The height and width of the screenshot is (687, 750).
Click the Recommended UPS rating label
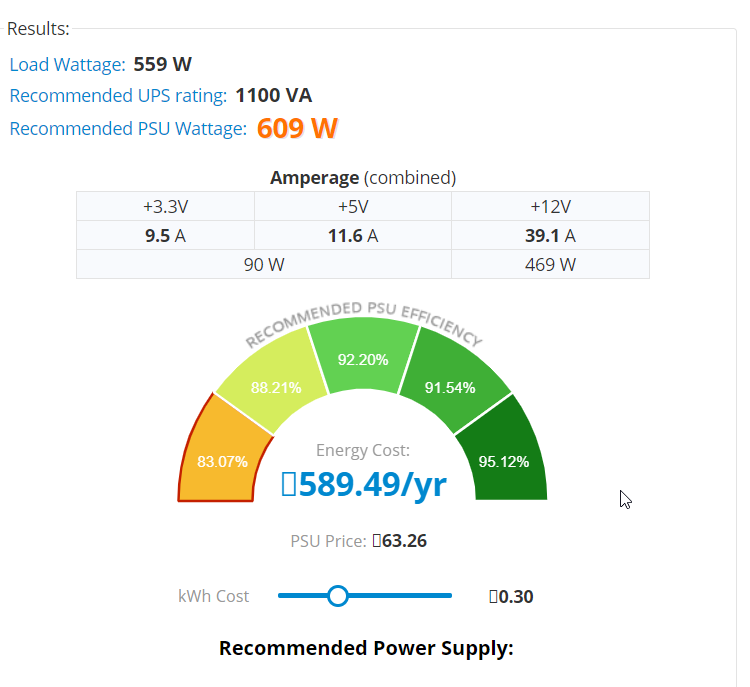tap(118, 96)
